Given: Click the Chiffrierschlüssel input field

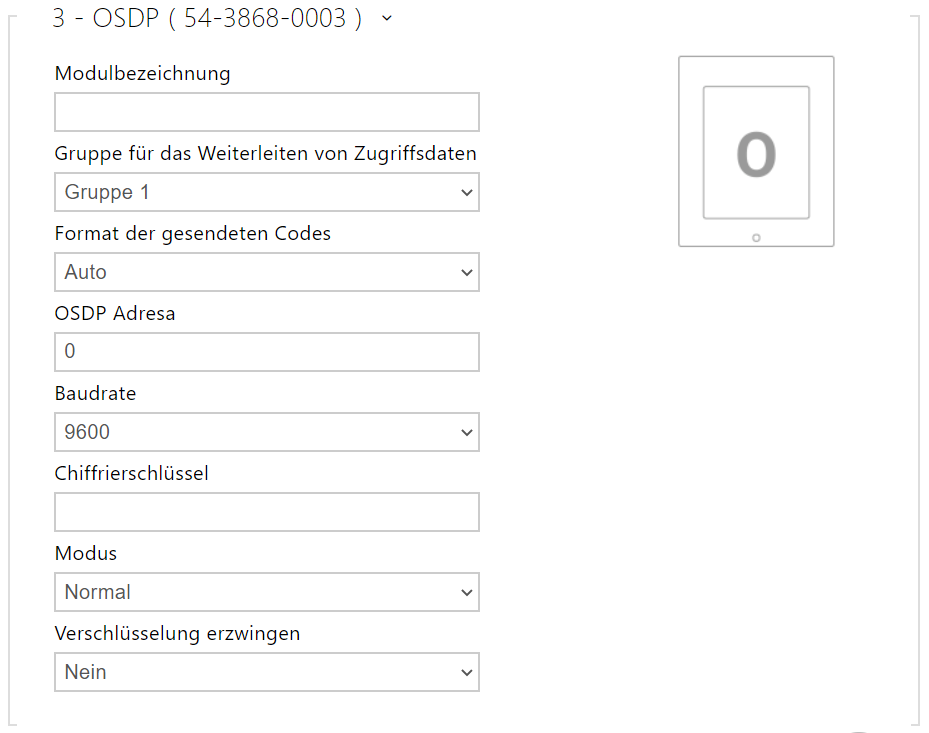Looking at the screenshot, I should pyautogui.click(x=267, y=512).
